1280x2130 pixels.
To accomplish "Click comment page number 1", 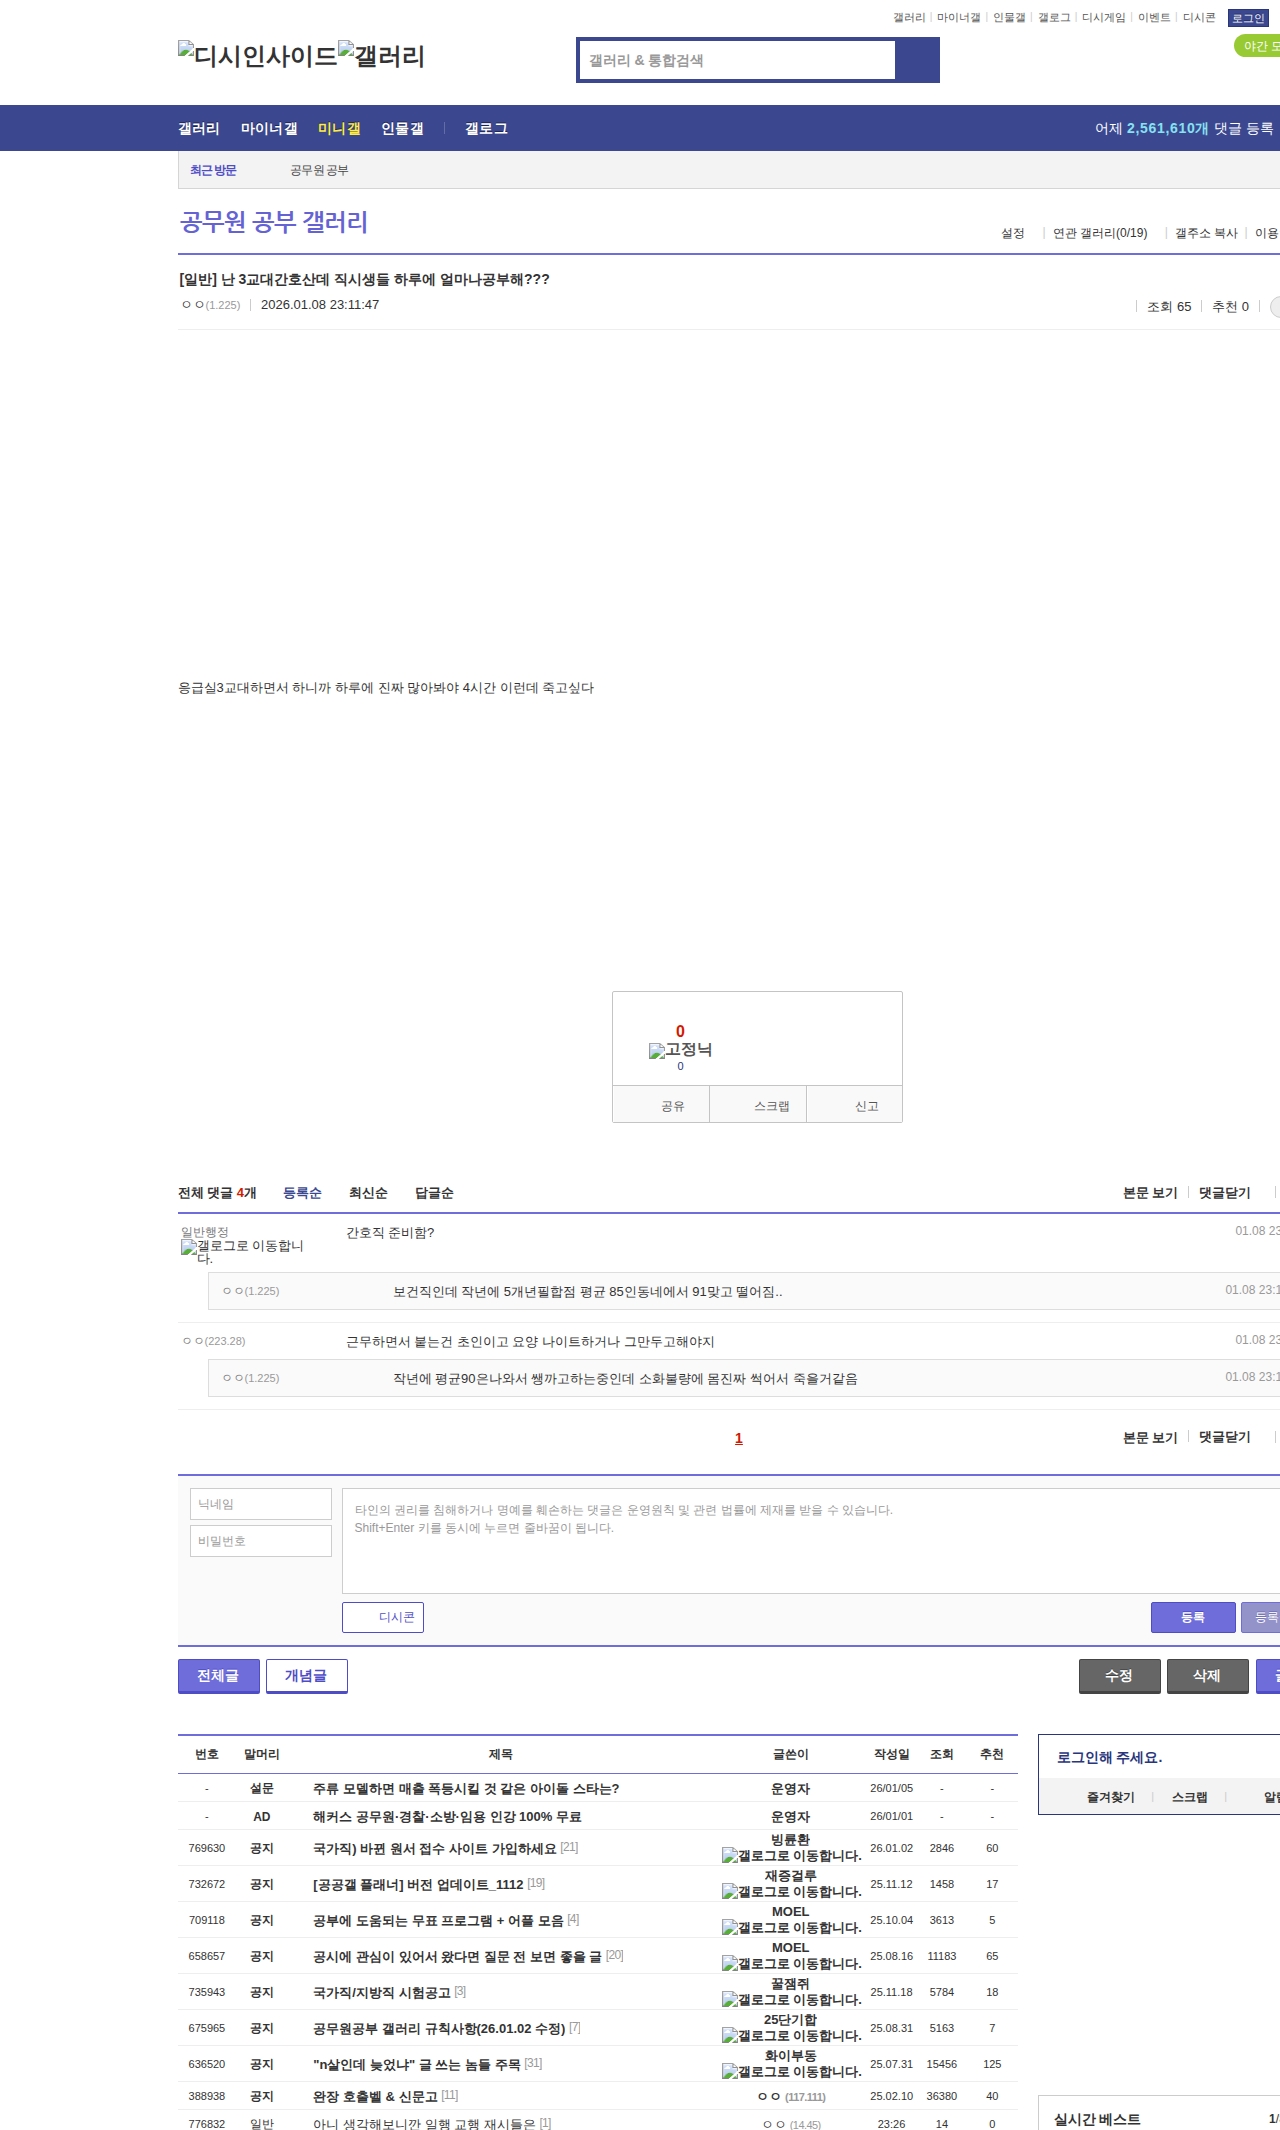I will [739, 1438].
